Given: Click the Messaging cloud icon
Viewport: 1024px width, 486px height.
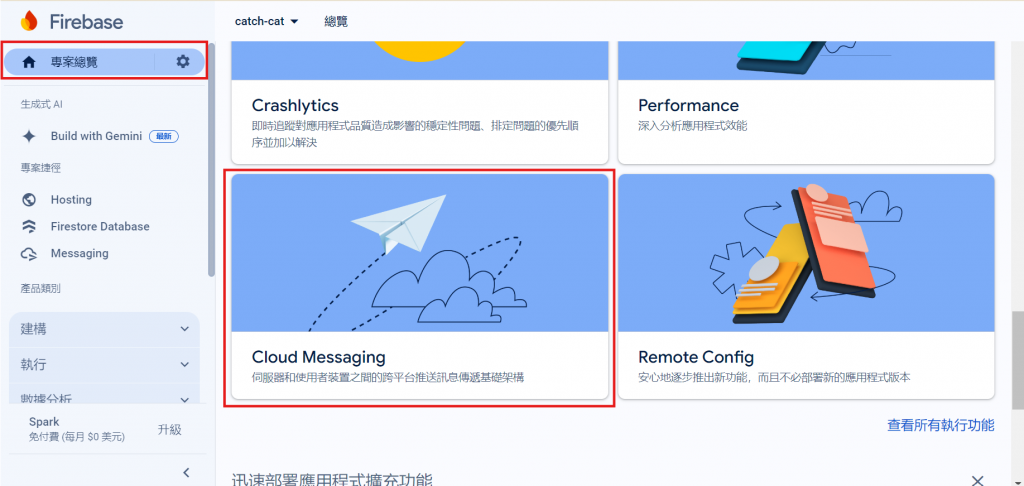Looking at the screenshot, I should tap(29, 253).
